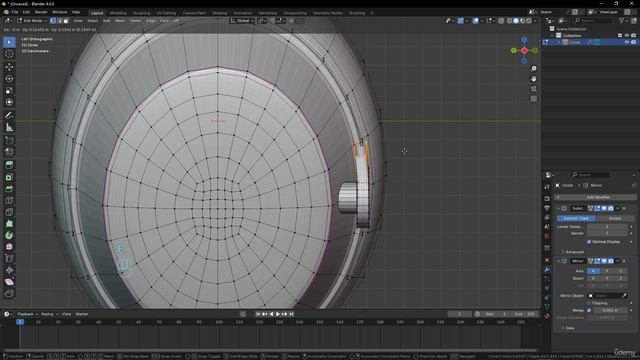This screenshot has width=640, height=360.
Task: Collapse the Mirror modifier panel
Action: tap(558, 261)
